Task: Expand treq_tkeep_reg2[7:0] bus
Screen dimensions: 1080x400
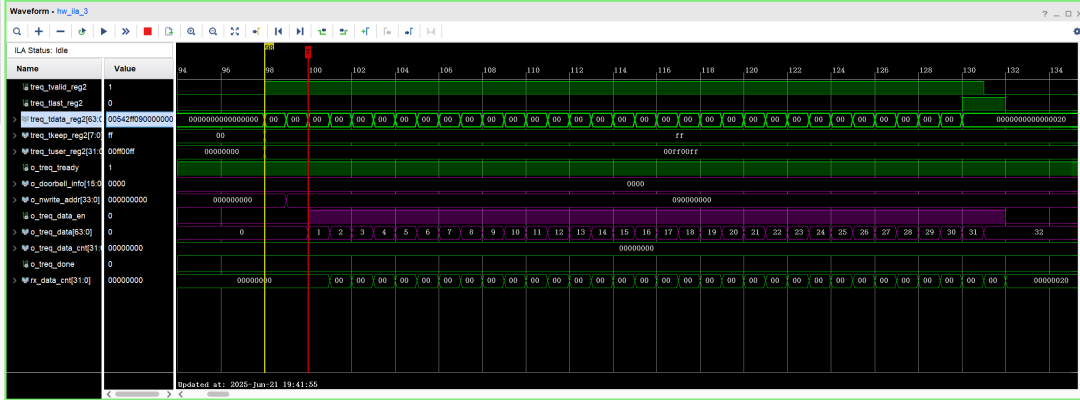Action: [x=15, y=136]
